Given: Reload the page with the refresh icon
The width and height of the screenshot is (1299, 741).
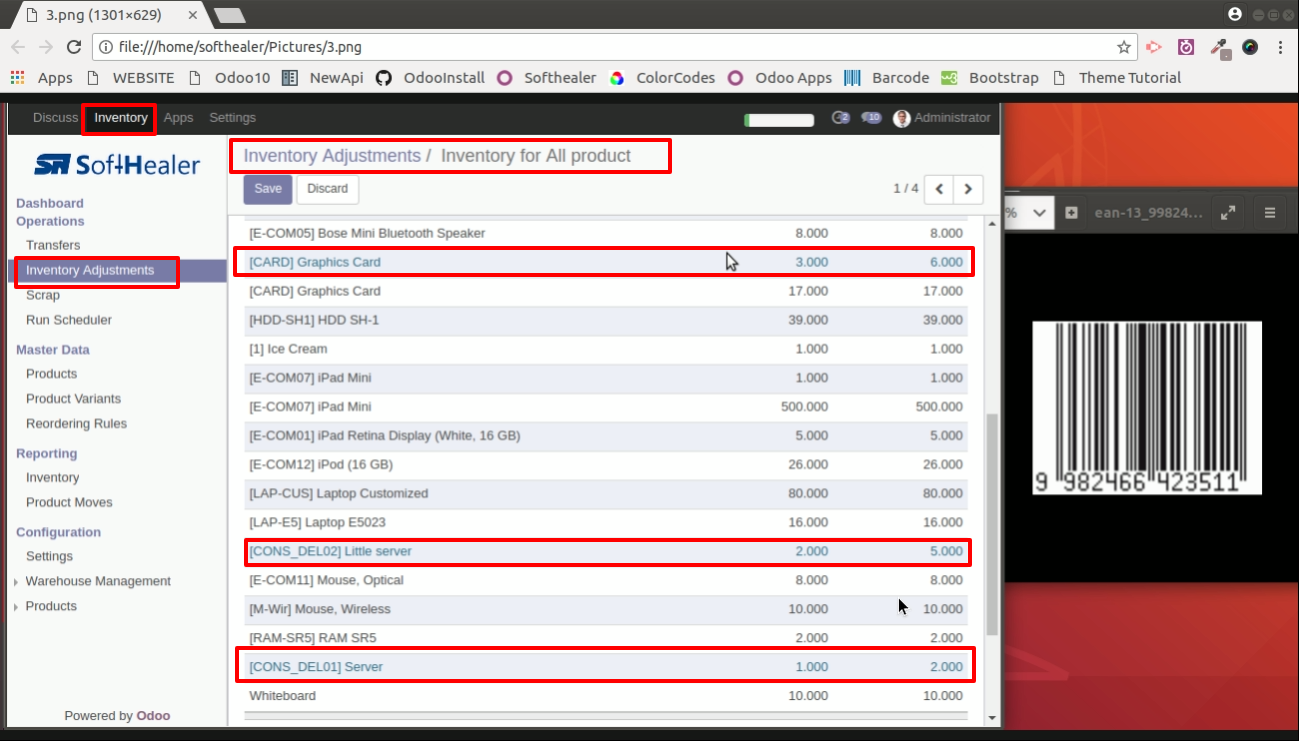Looking at the screenshot, I should 73,47.
